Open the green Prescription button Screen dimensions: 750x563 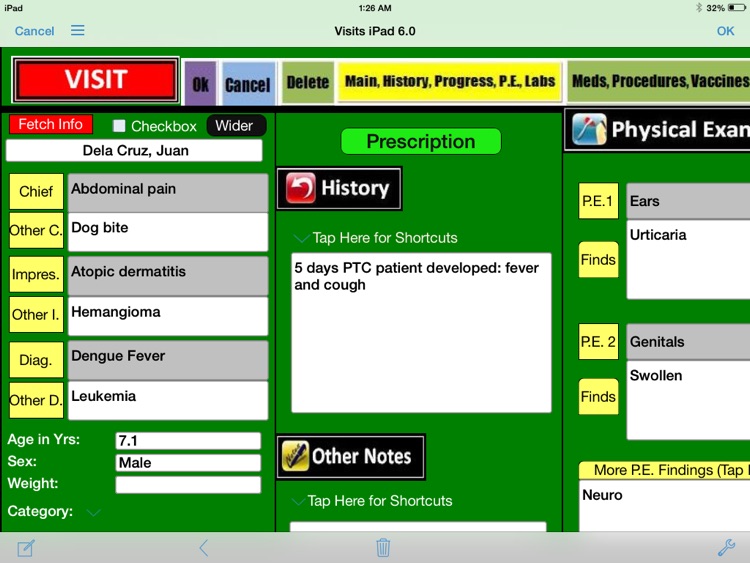(421, 142)
